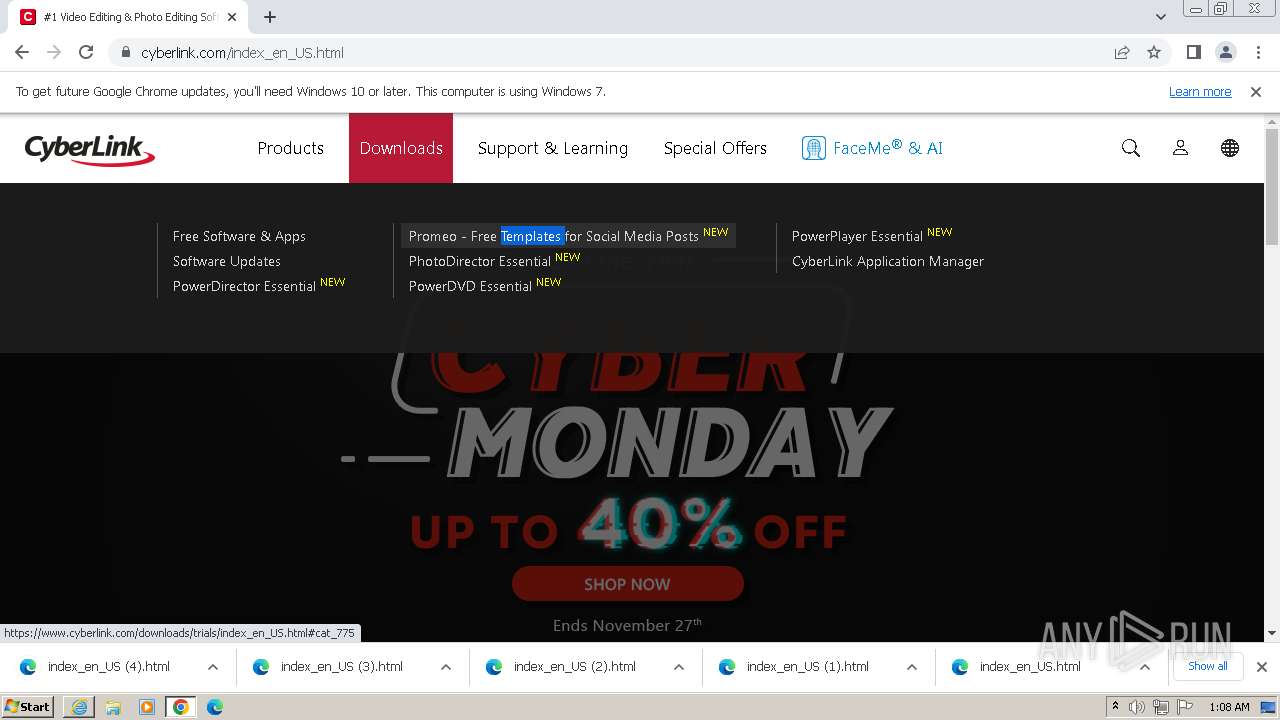Open the Chrome three-dot menu

click(x=1258, y=52)
